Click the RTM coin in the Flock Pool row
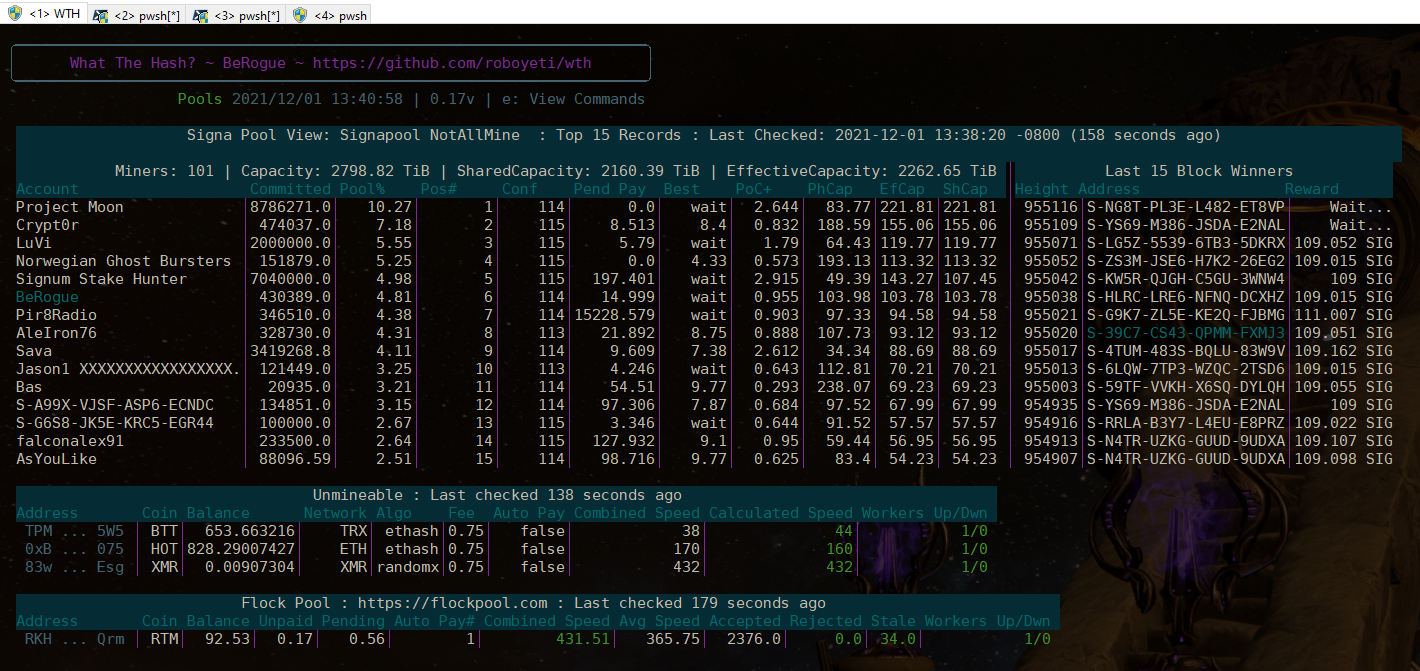The image size is (1420, 671). click(x=159, y=639)
